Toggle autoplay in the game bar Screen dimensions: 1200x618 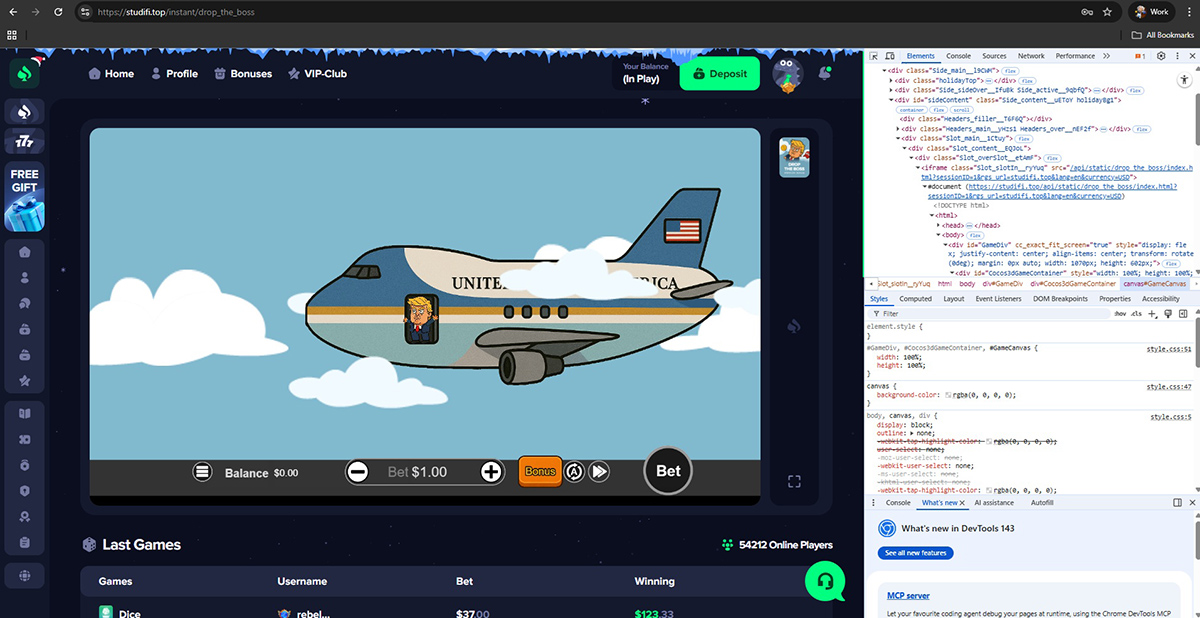pyautogui.click(x=574, y=472)
